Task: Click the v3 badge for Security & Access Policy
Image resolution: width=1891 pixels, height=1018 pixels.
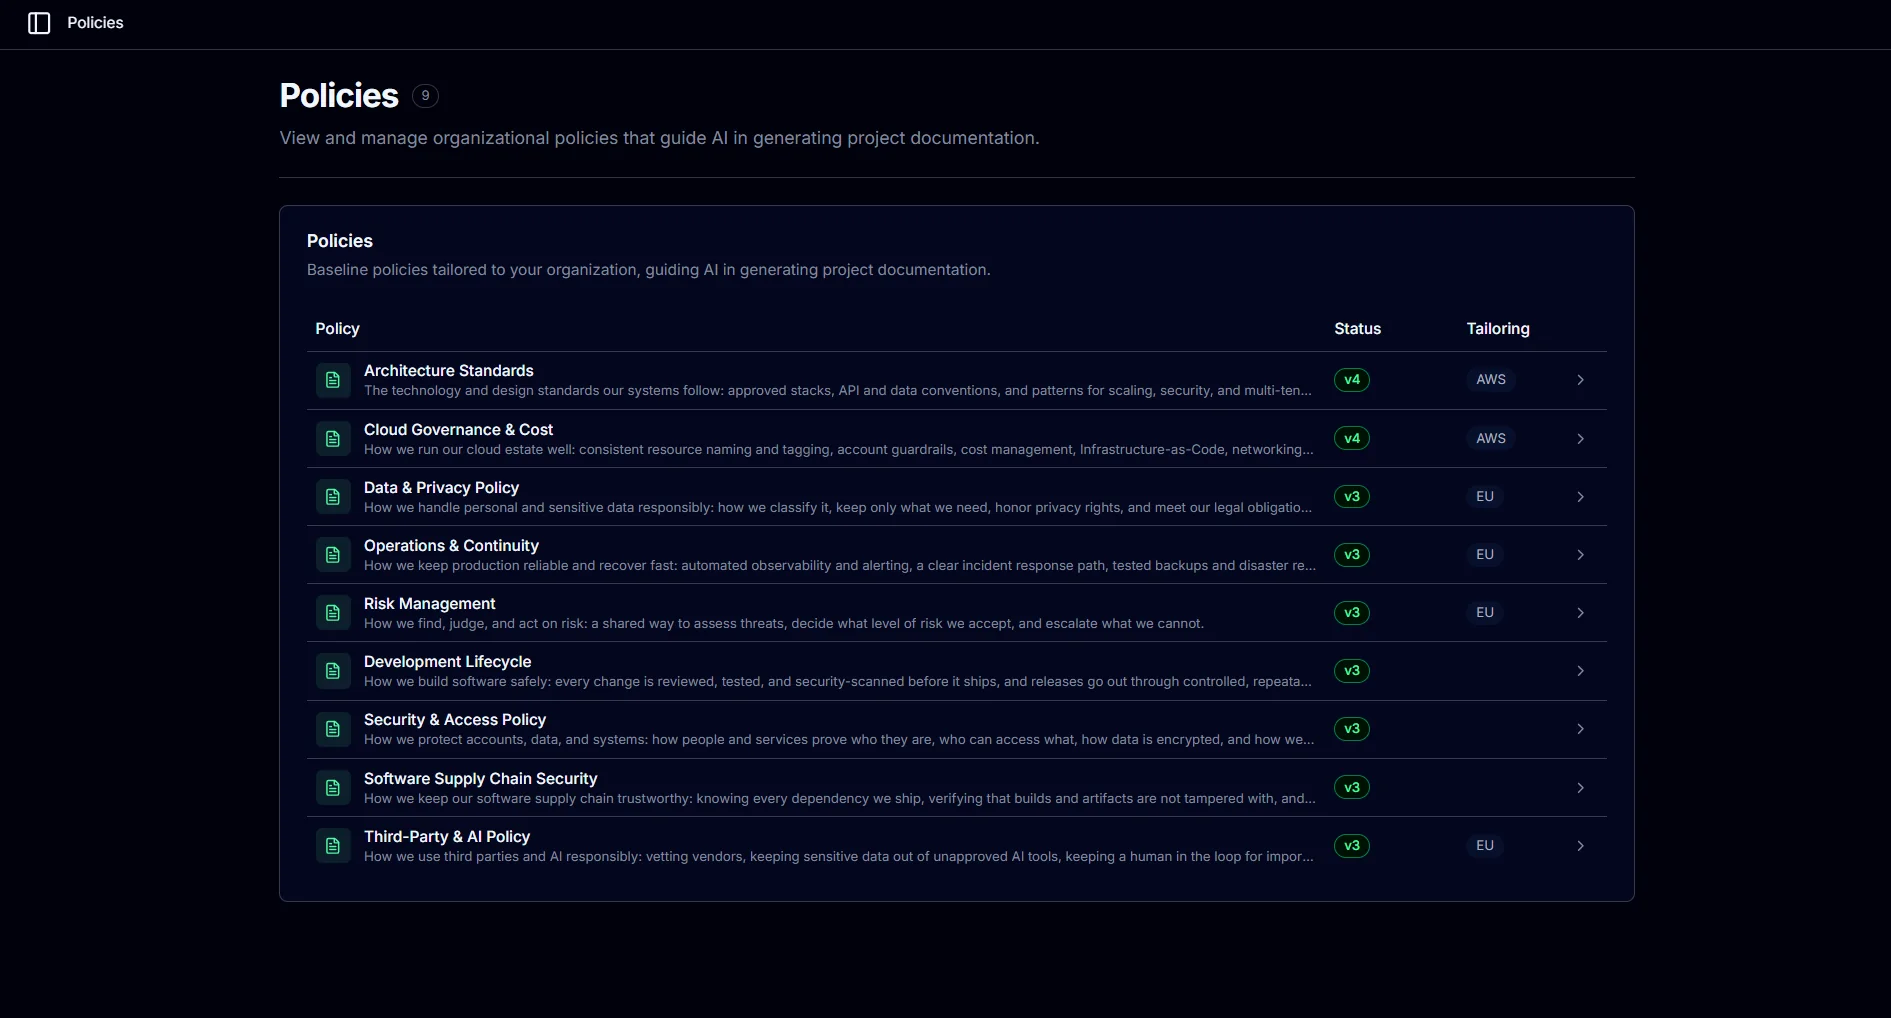Action: 1352,729
